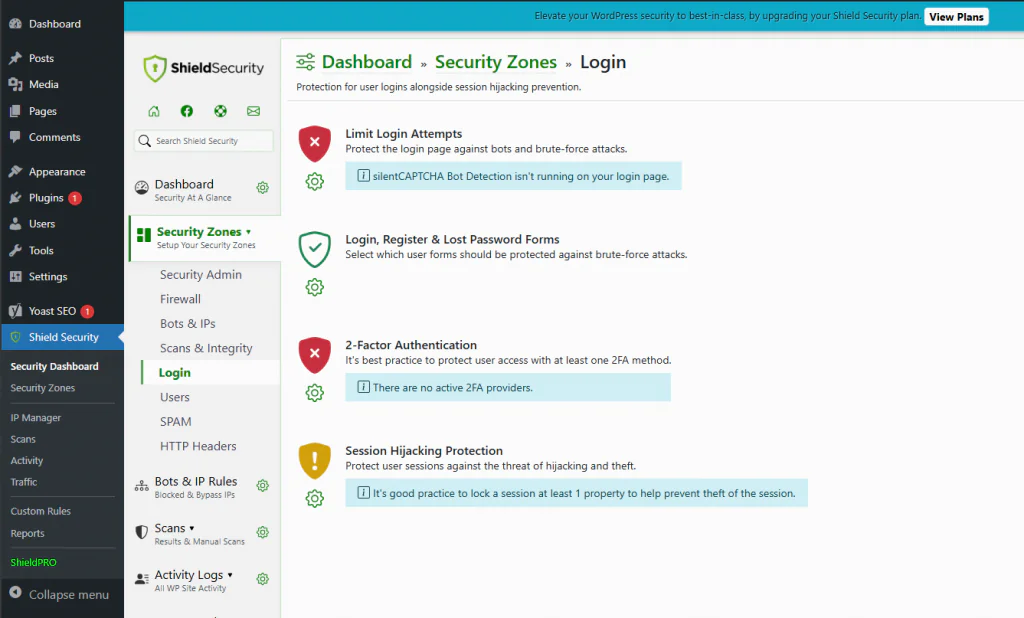The image size is (1024, 618).
Task: Click the info icon in silentCAPTCHA notice
Action: (363, 176)
